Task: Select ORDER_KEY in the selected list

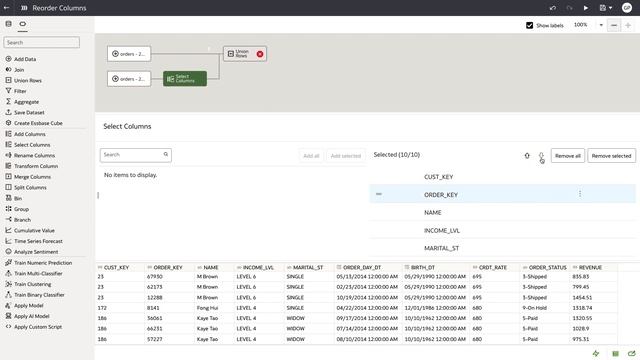Action: [502, 194]
